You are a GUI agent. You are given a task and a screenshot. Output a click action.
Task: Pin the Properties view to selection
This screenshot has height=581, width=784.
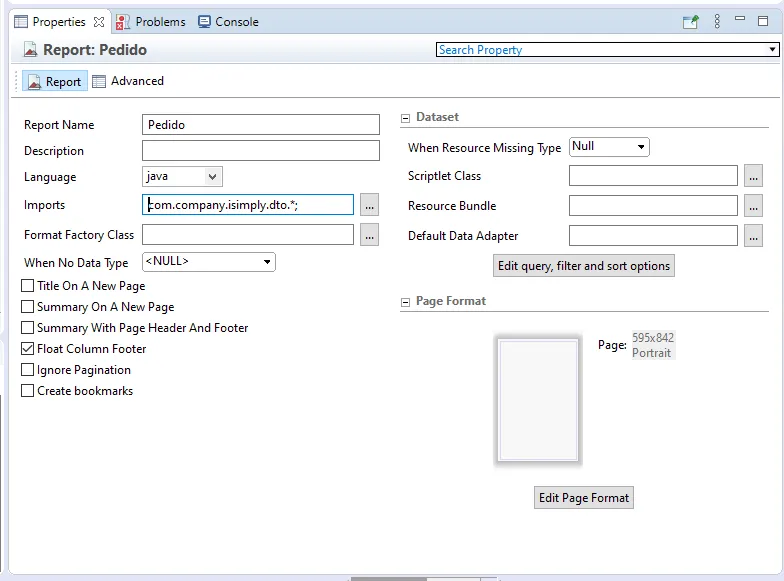690,22
